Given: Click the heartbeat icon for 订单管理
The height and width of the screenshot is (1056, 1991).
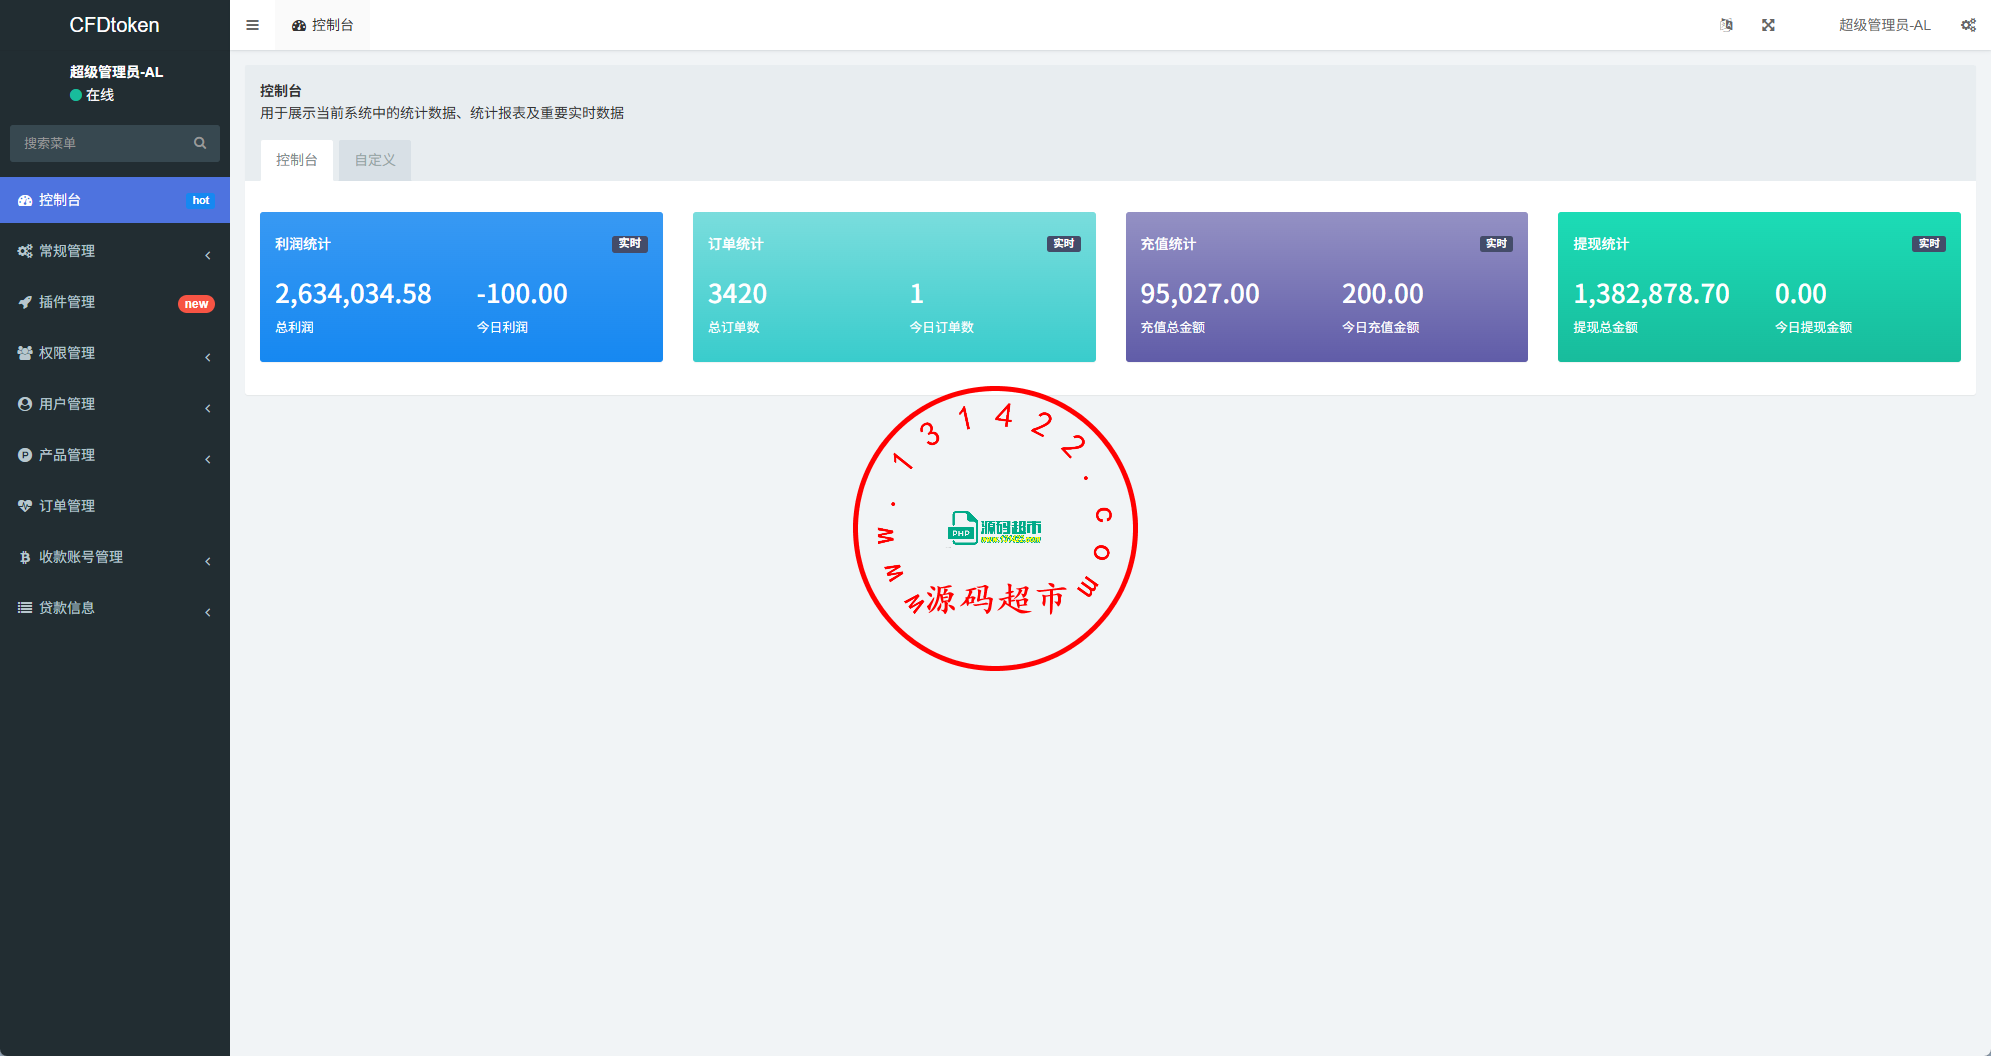Looking at the screenshot, I should [x=25, y=506].
